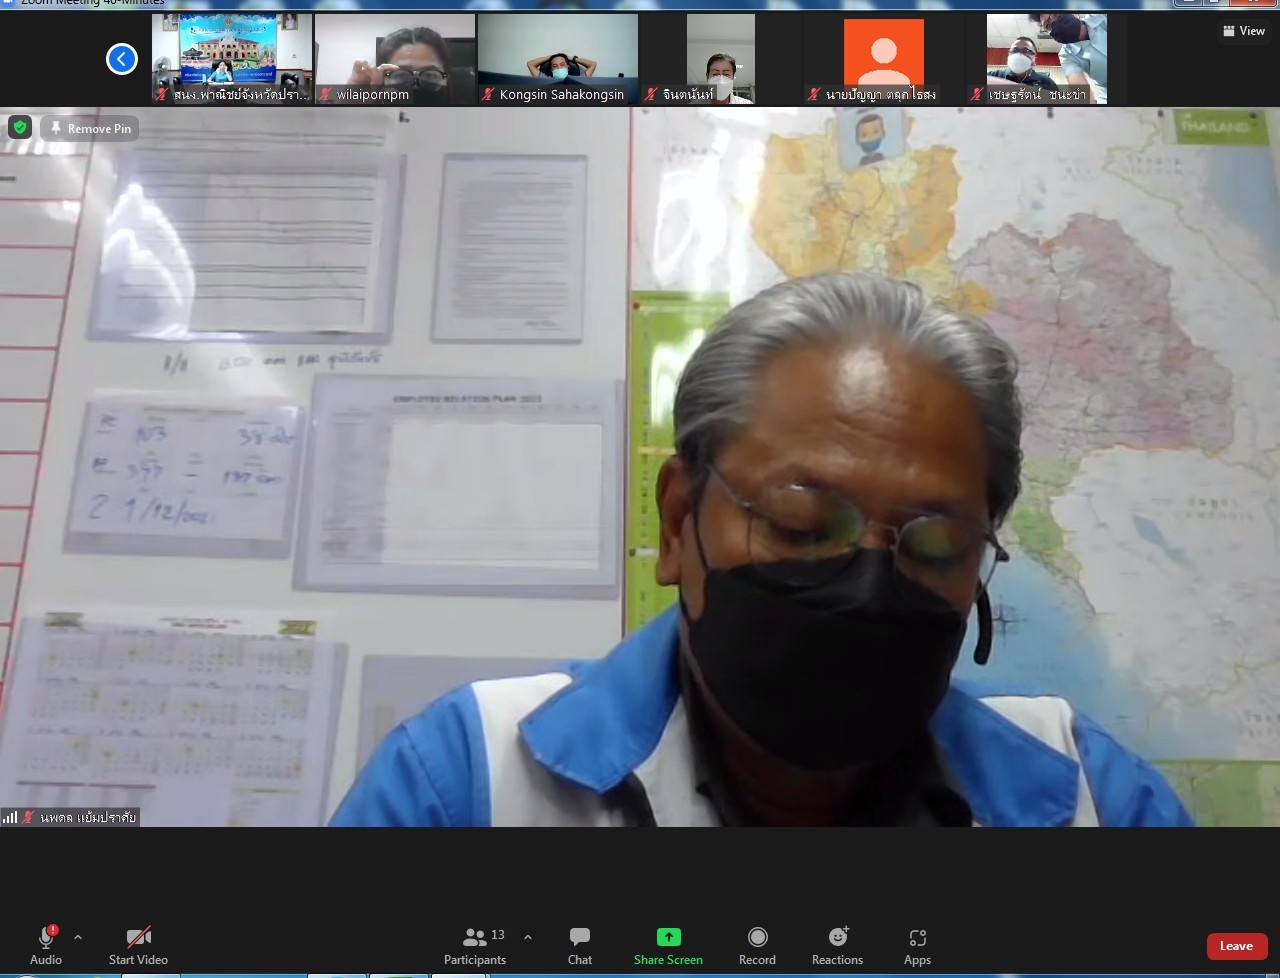Click the green encryption shield icon
Screen dimensions: 1280x978
pos(20,128)
